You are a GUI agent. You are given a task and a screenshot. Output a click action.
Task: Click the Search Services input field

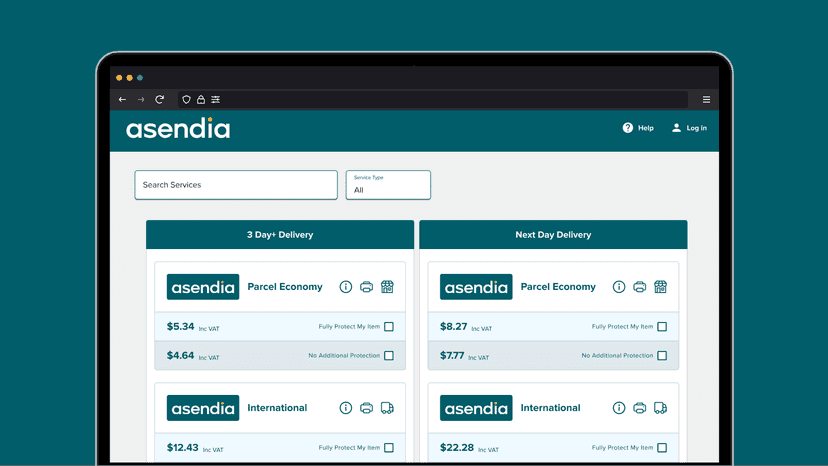pyautogui.click(x=236, y=185)
